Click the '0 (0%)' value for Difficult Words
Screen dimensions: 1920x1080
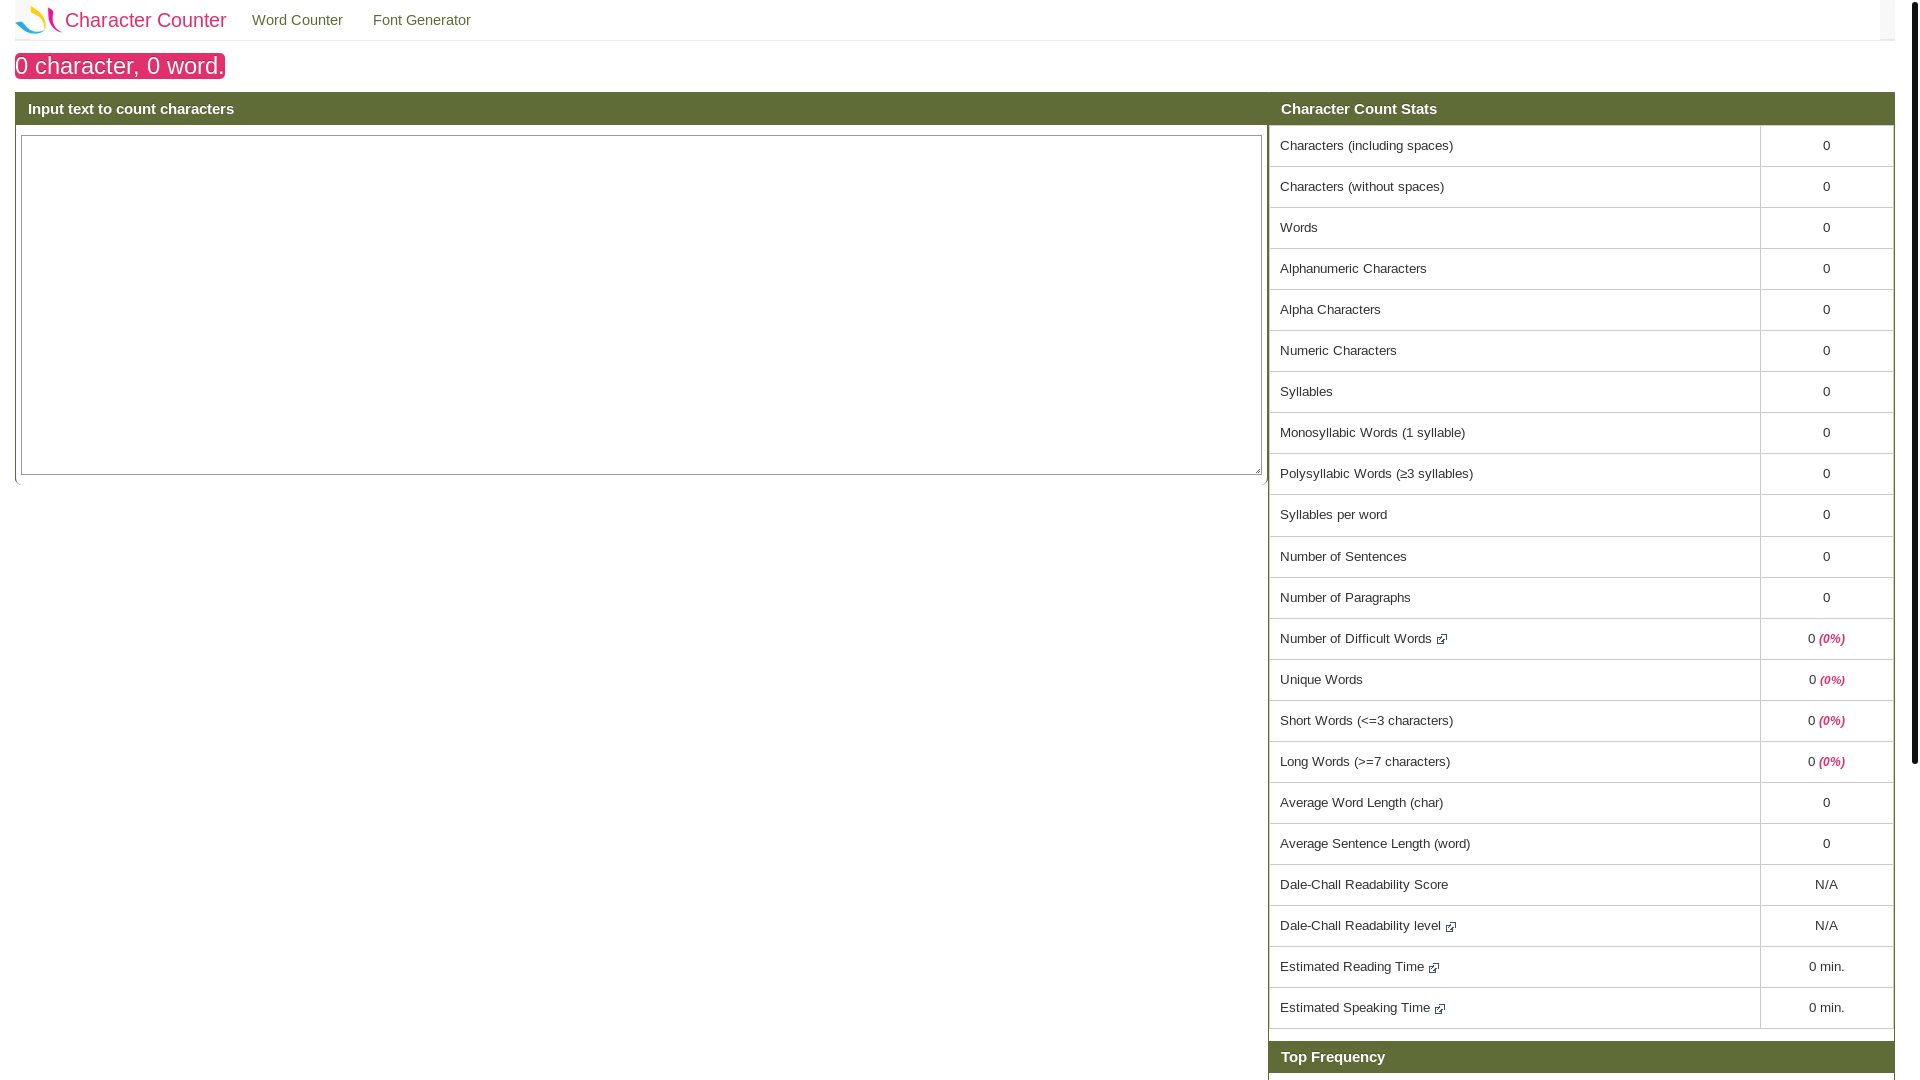click(1827, 639)
